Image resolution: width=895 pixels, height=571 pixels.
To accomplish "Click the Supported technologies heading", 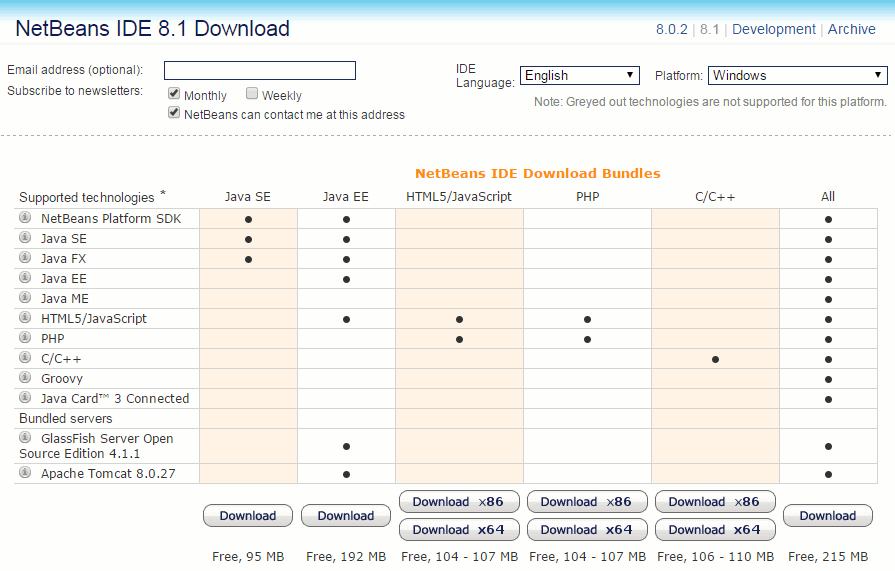I will coord(86,198).
